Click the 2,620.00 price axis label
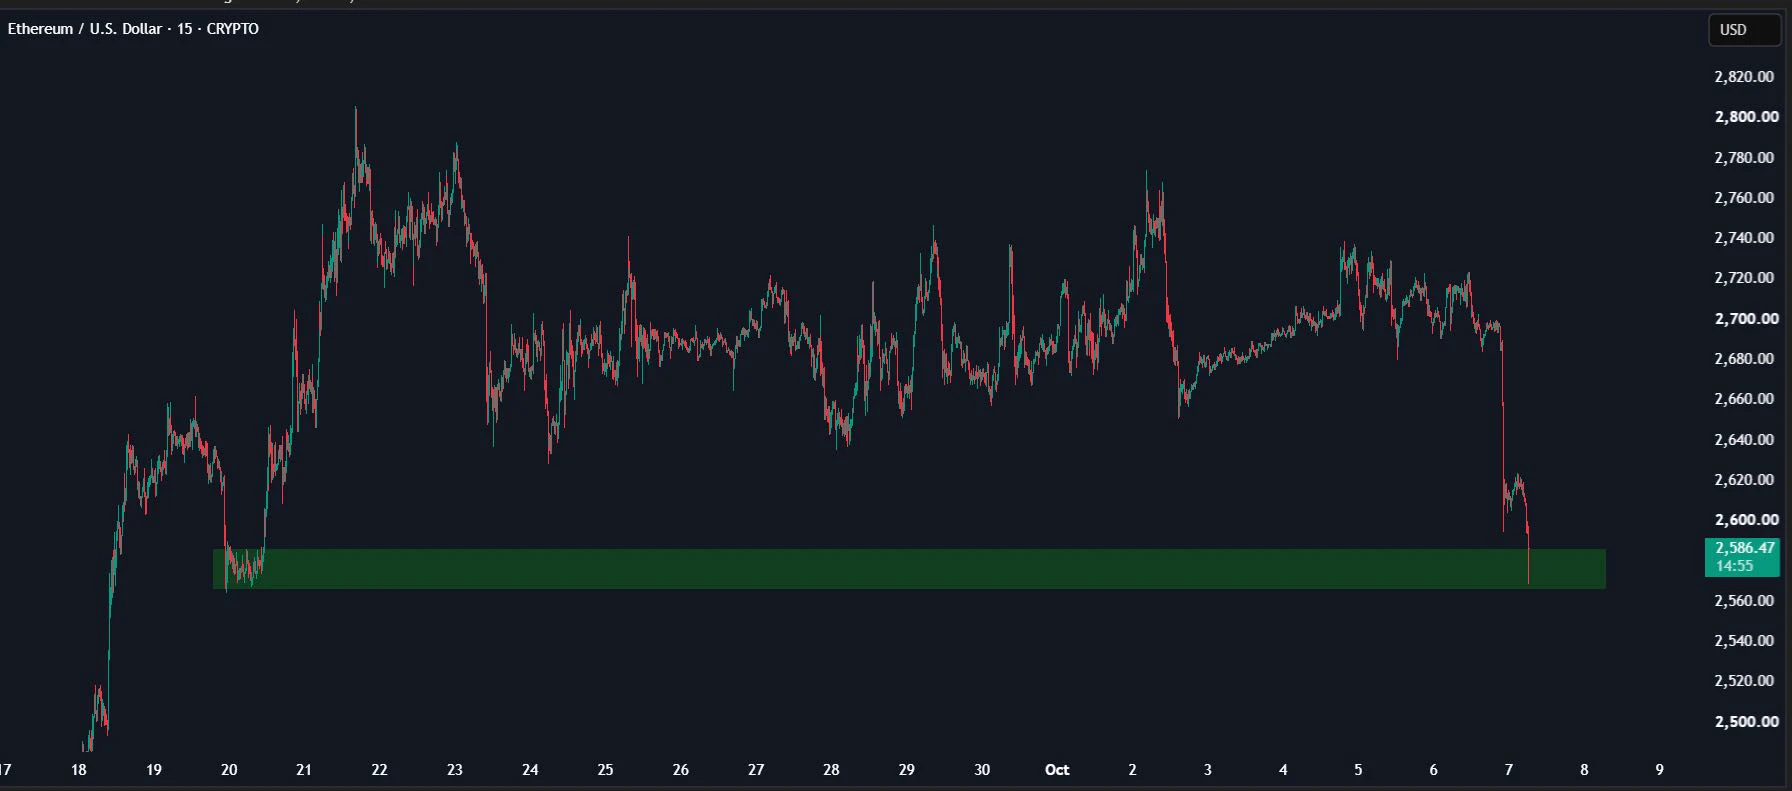Viewport: 1792px width, 791px height. click(x=1745, y=480)
